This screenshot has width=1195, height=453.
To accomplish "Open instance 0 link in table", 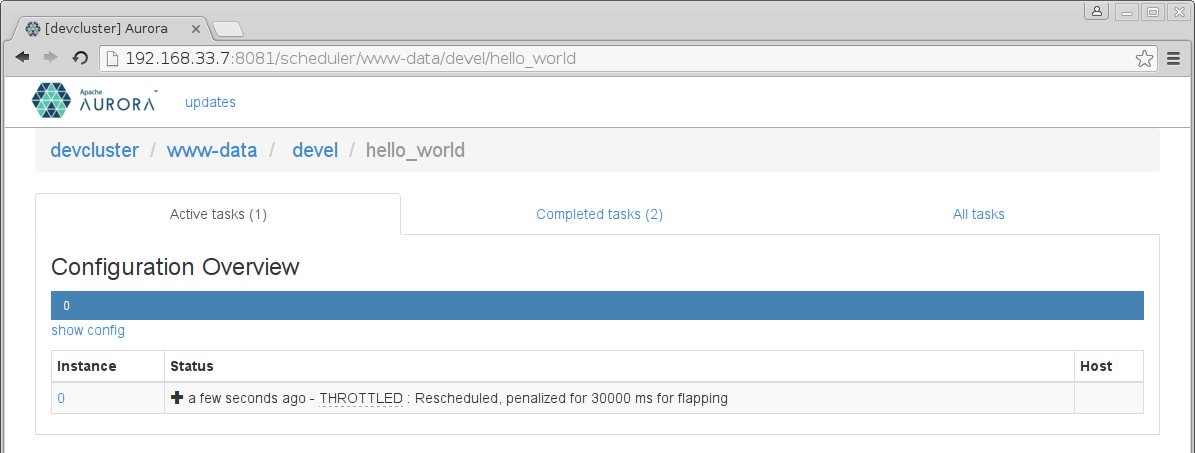I will (61, 398).
